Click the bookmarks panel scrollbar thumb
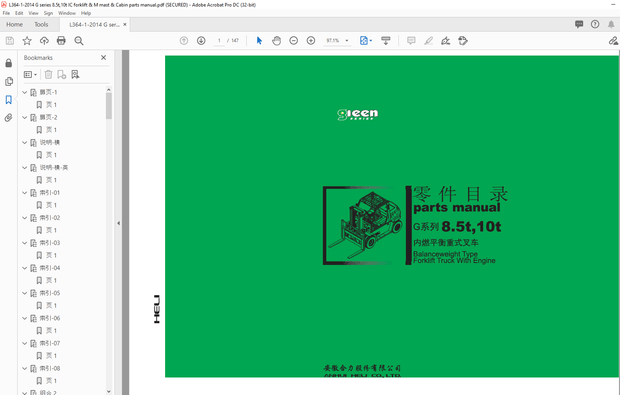Viewport: 620px width, 395px height. tap(109, 106)
